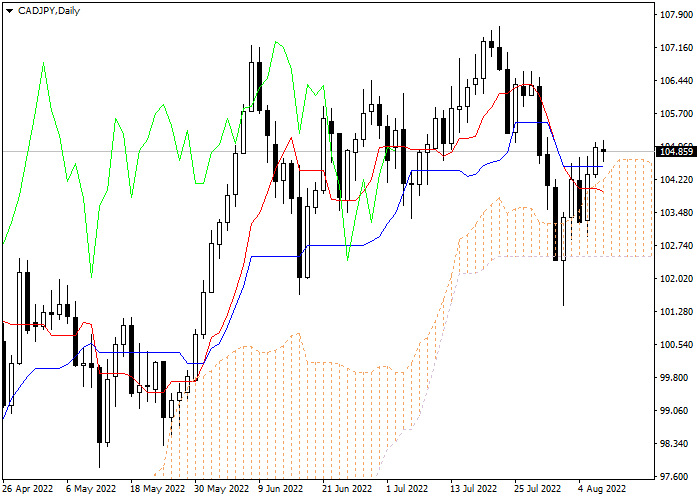Select the 103.480 price axis label
The image size is (700, 500).
pyautogui.click(x=676, y=213)
